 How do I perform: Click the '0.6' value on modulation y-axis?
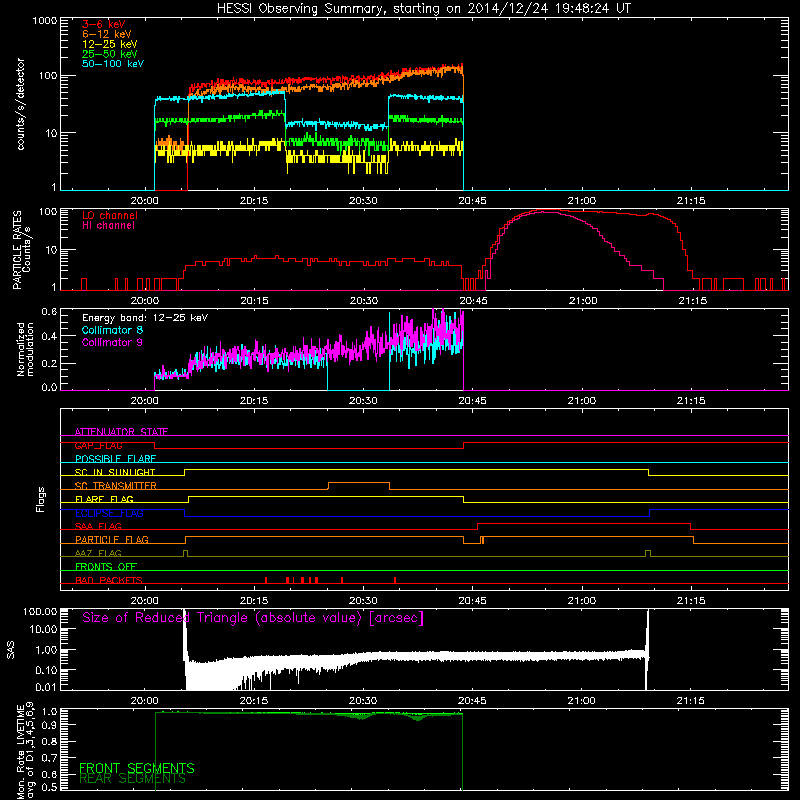pos(49,312)
